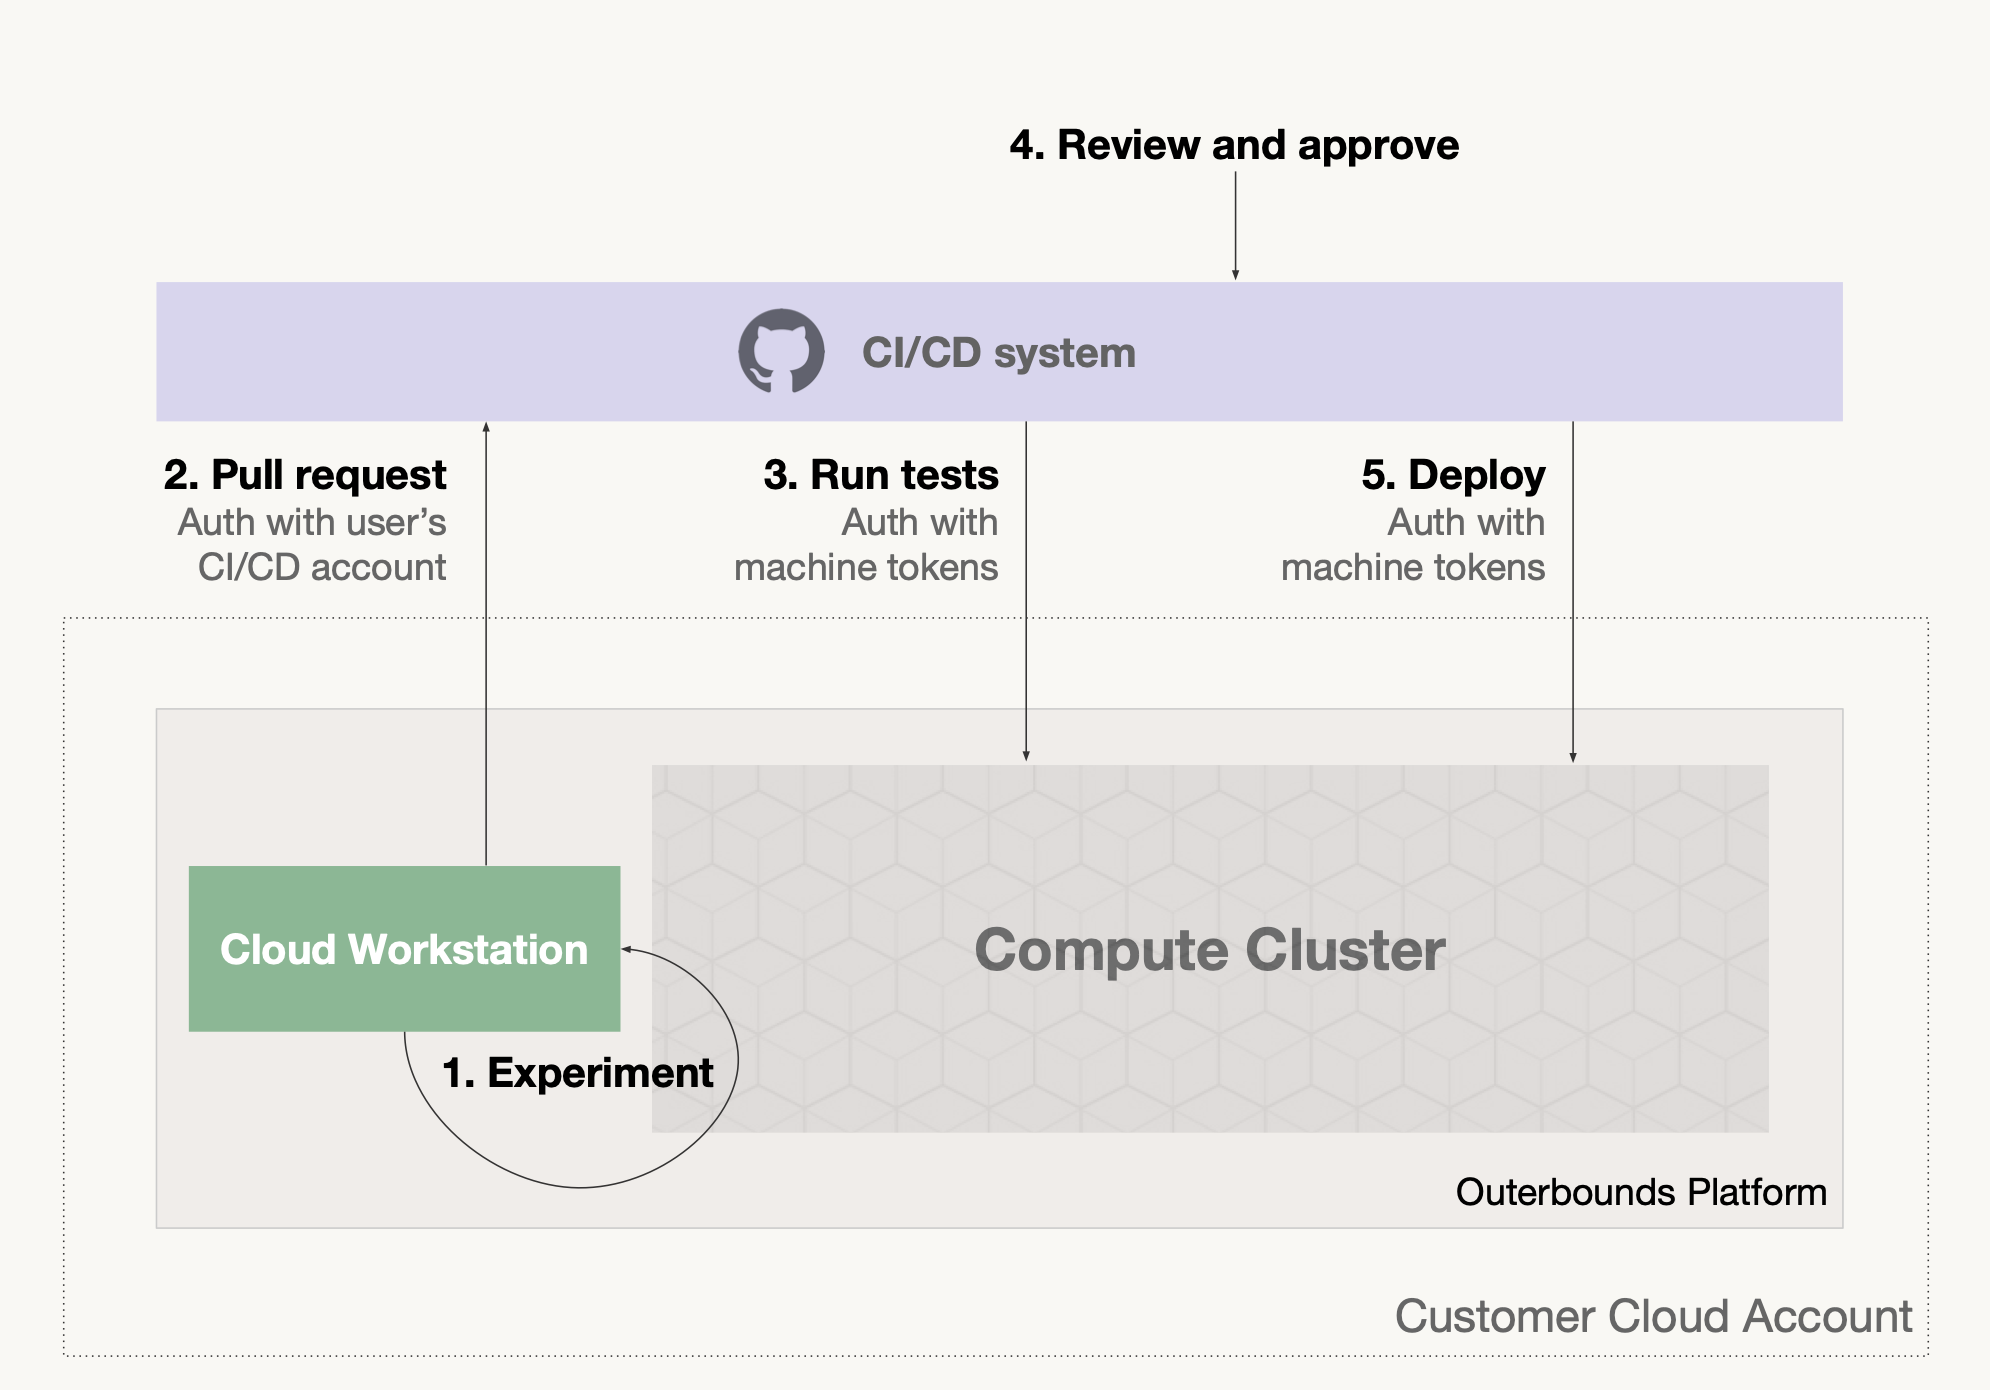Click the Experiment loop arrowhead at Cloud Workstation

tap(627, 948)
